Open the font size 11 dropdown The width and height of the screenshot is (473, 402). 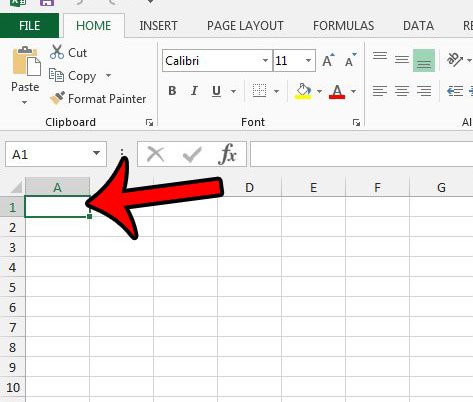[x=308, y=61]
